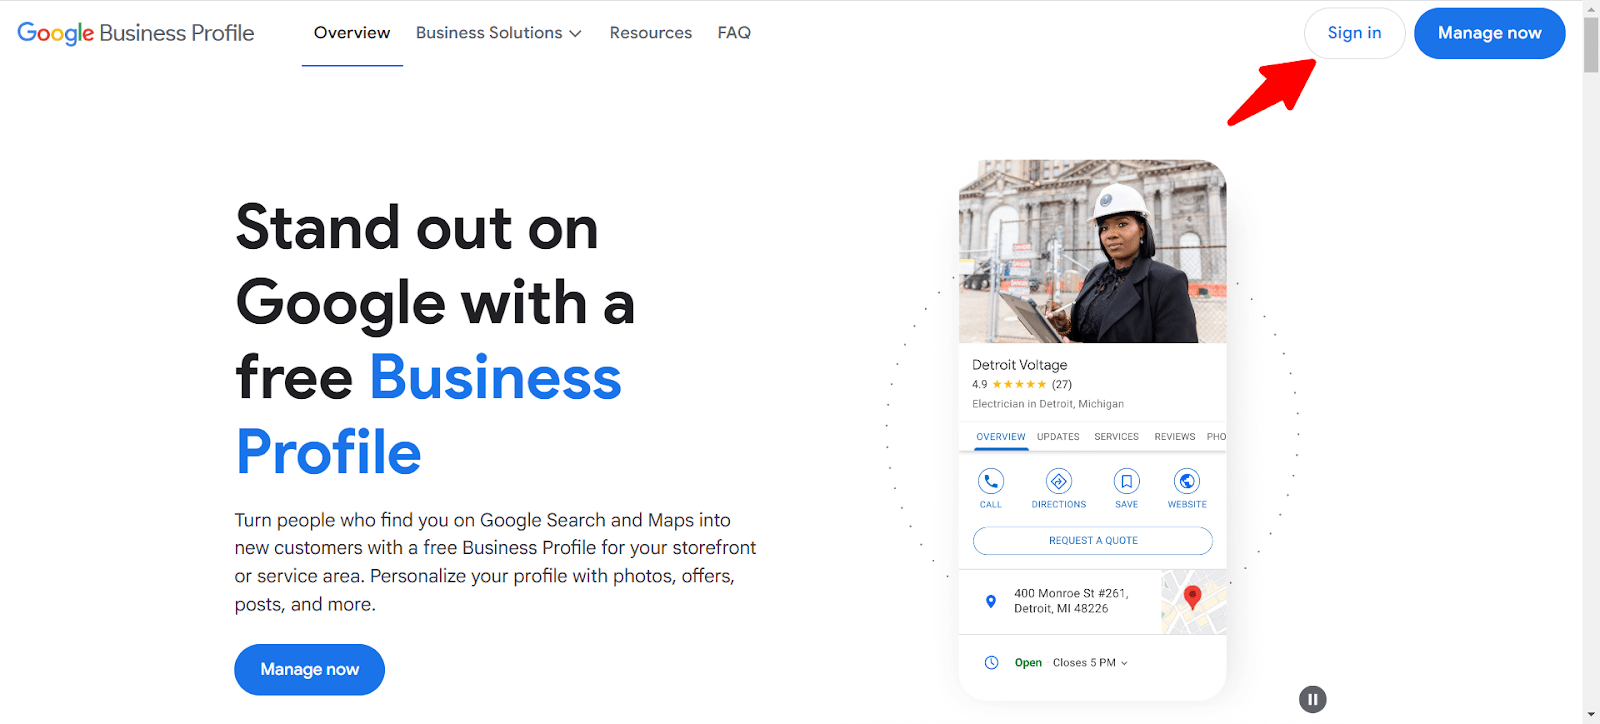Tap the Save bookmark icon
The height and width of the screenshot is (724, 1600).
[x=1126, y=482]
